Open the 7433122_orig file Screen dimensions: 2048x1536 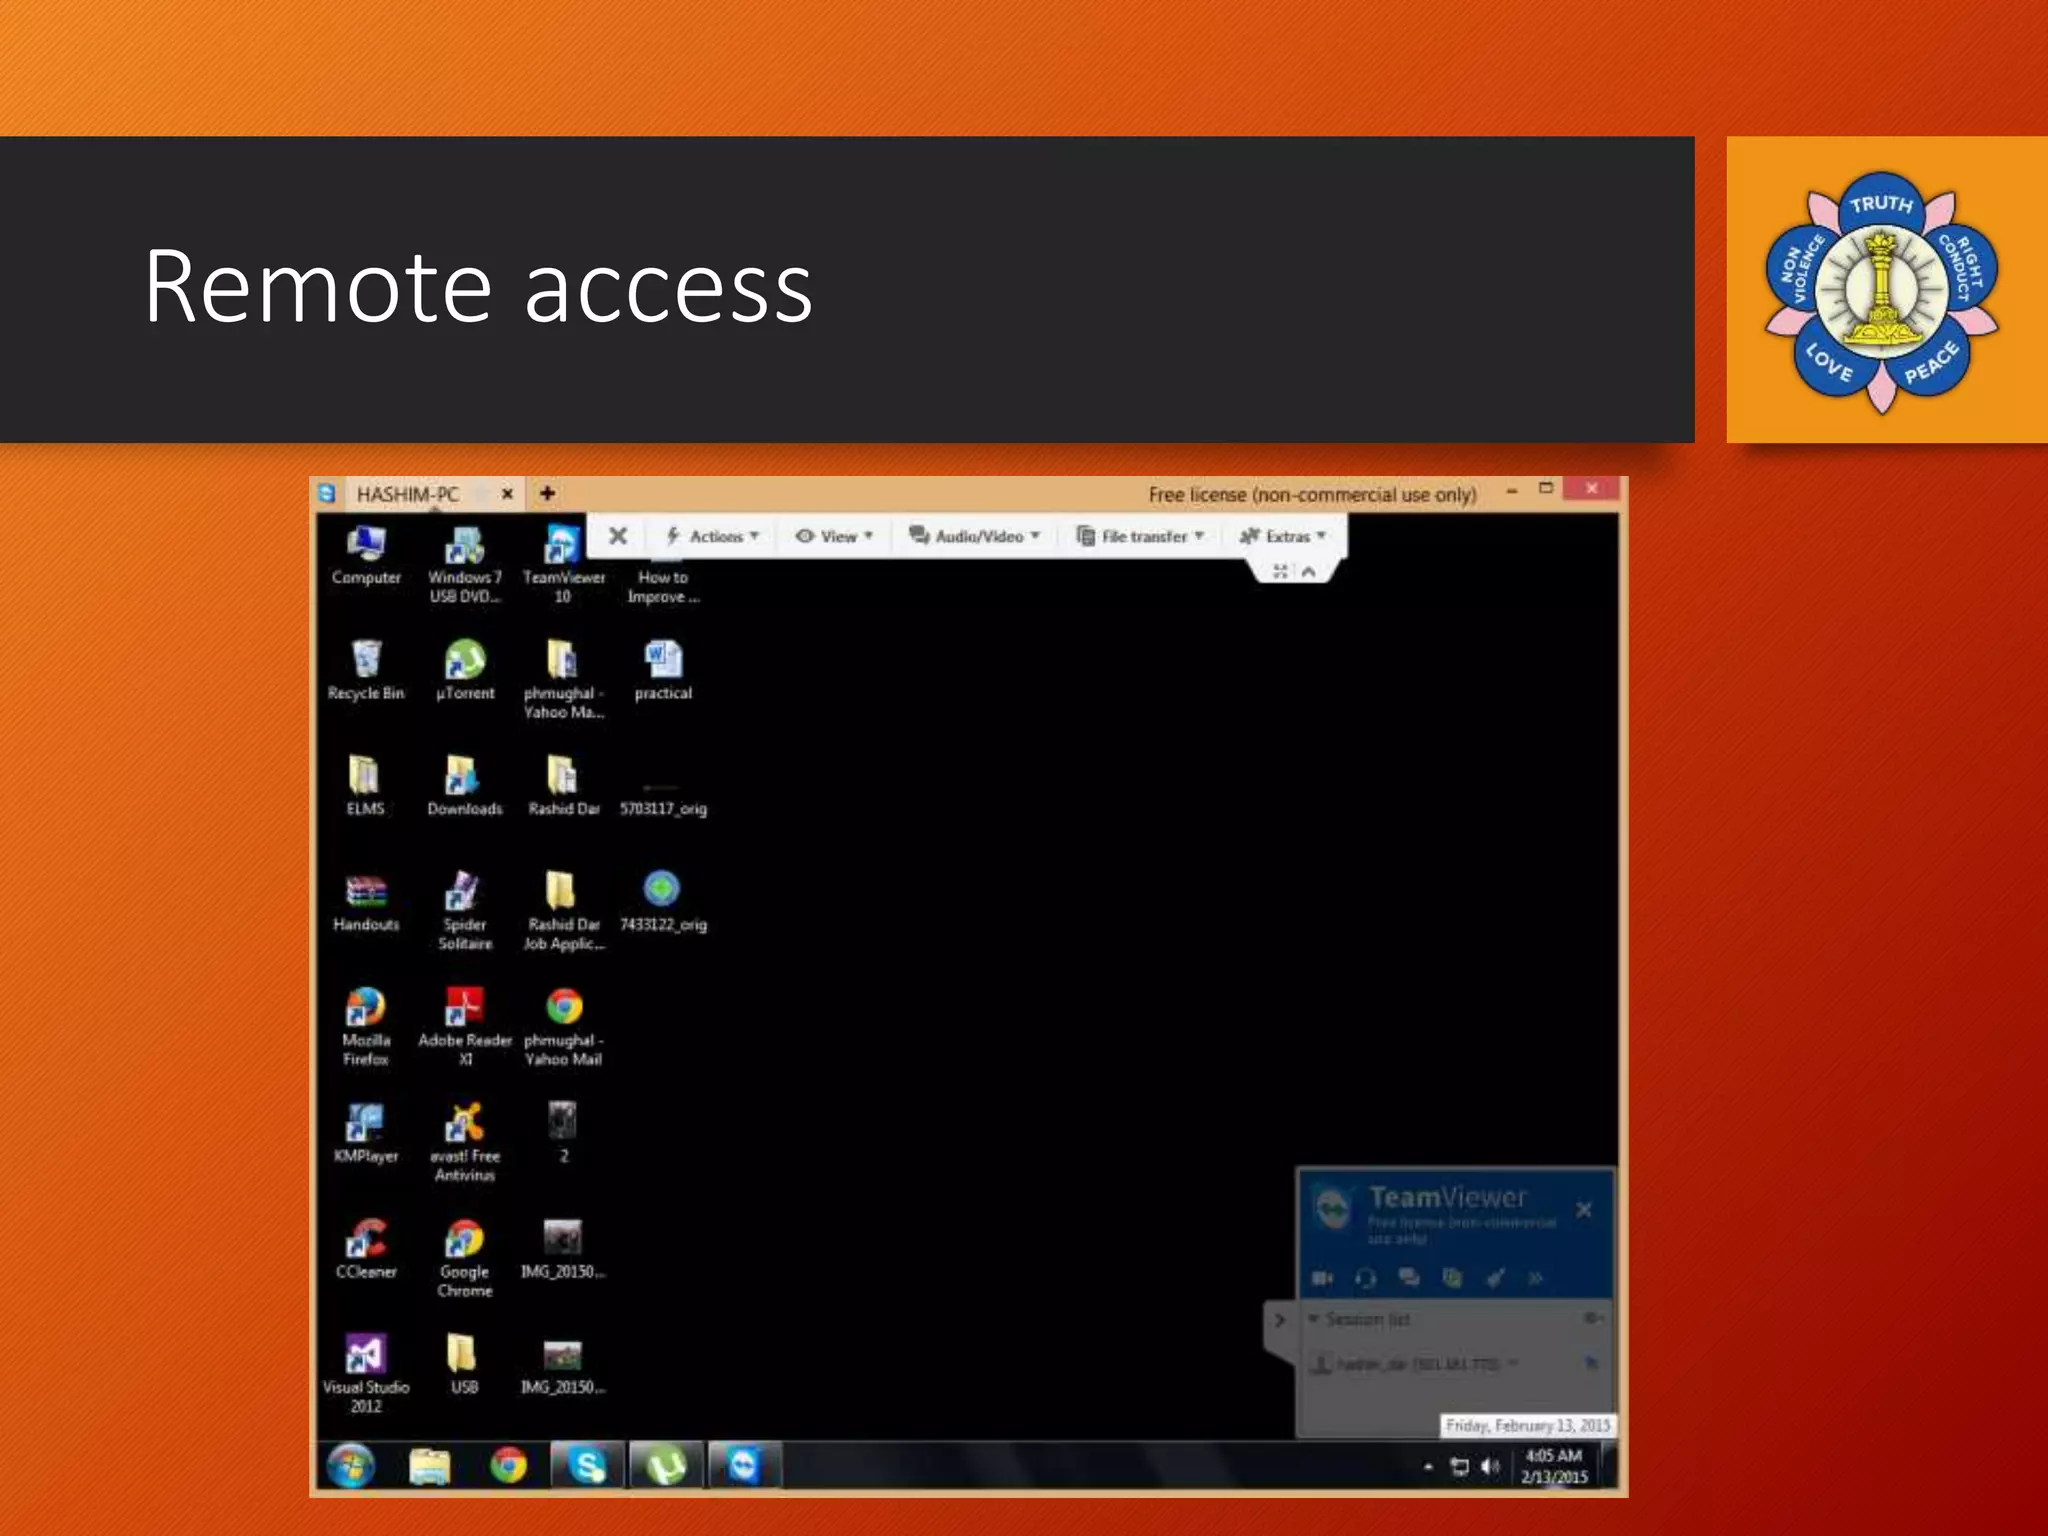coord(663,902)
